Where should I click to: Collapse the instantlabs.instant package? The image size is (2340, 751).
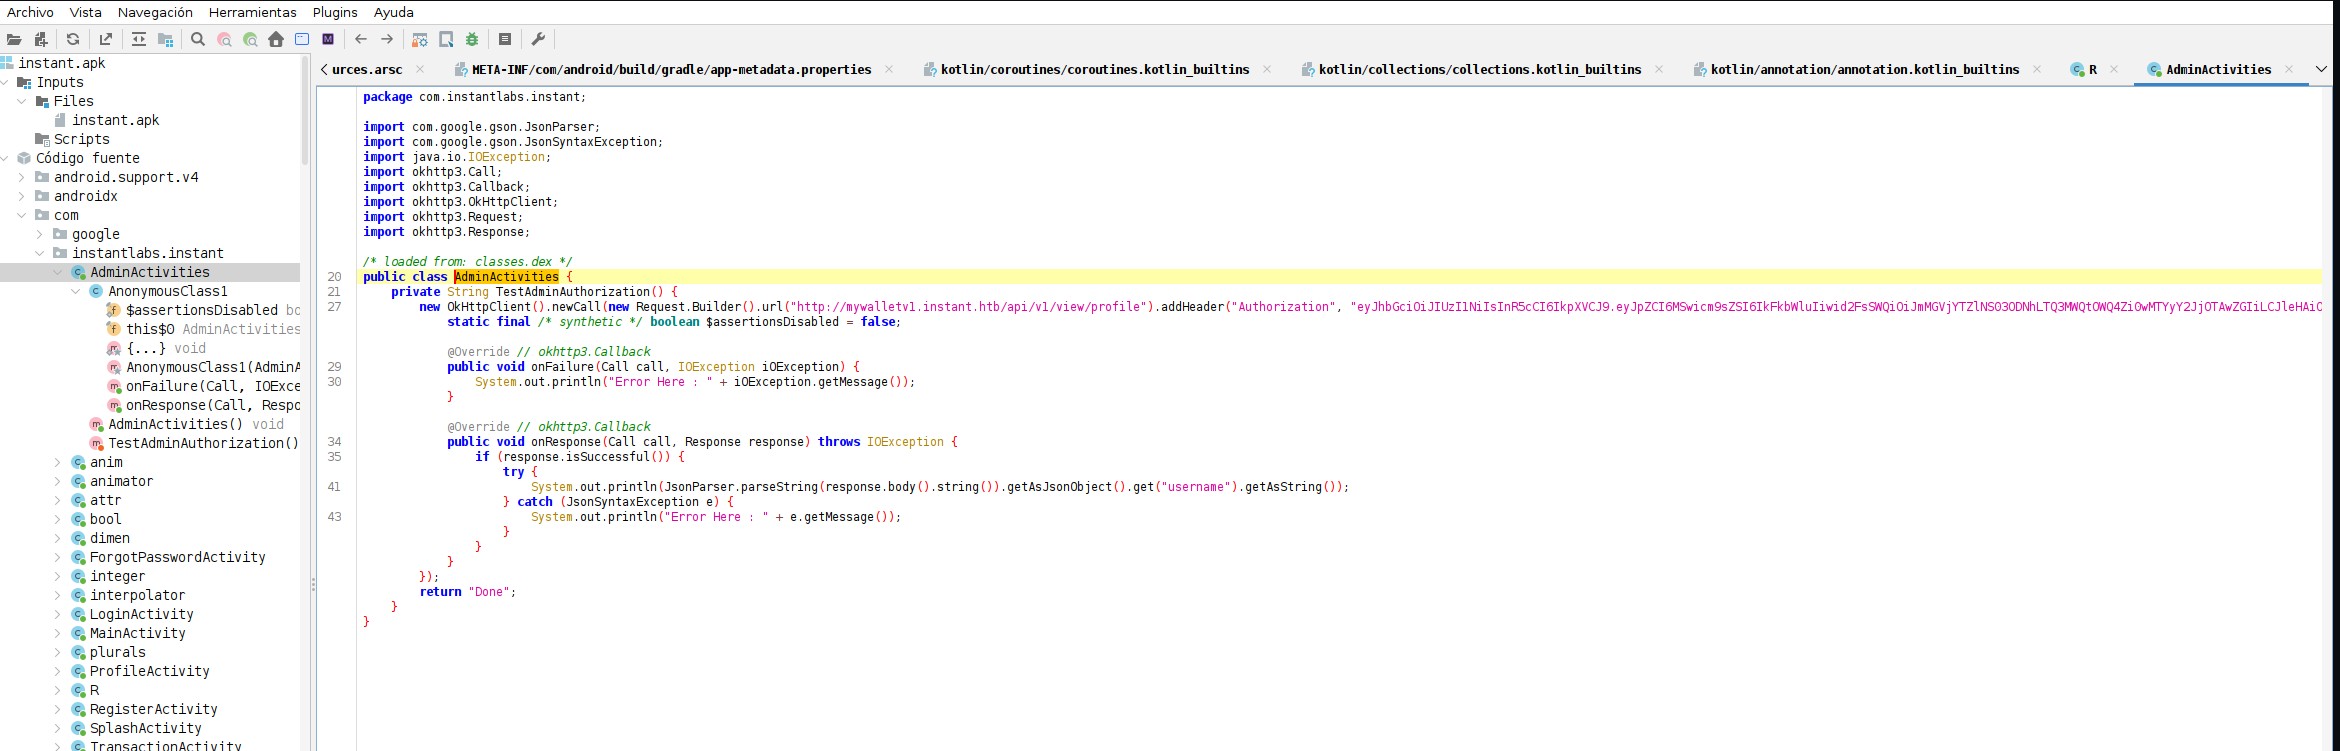40,254
